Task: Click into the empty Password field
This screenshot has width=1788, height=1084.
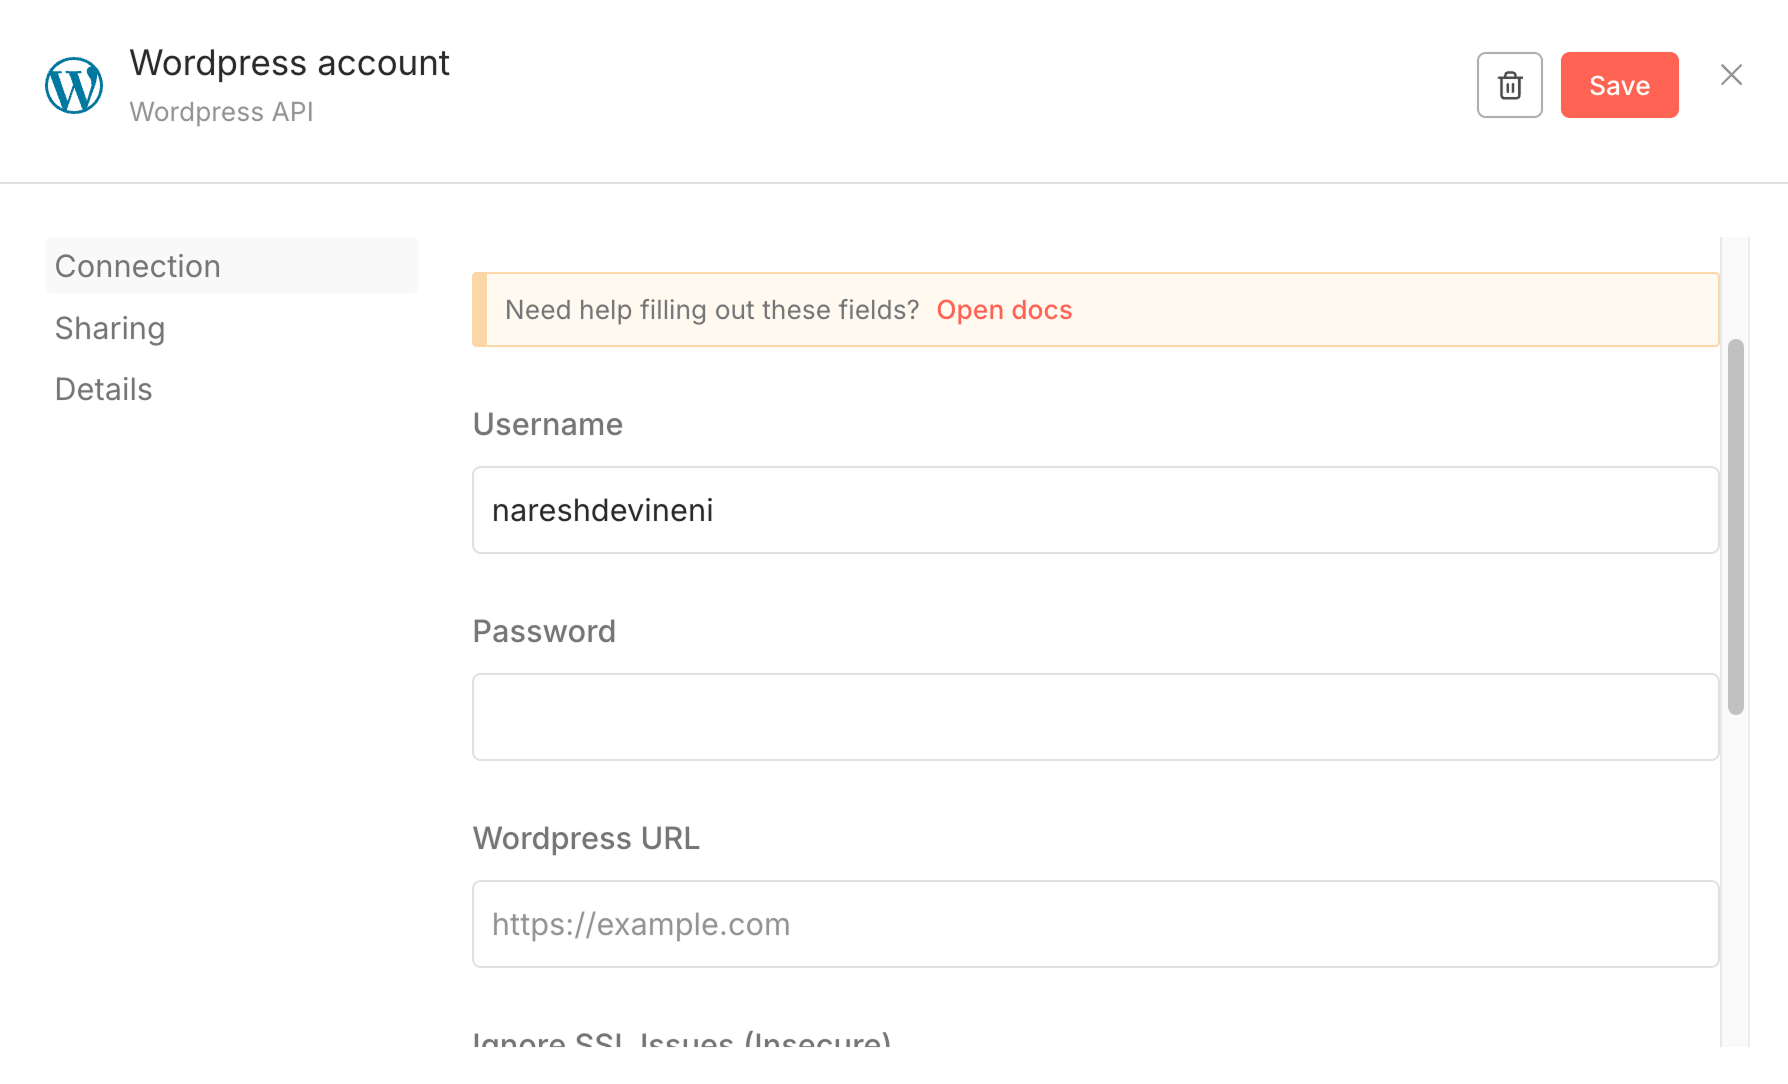Action: coord(1095,717)
